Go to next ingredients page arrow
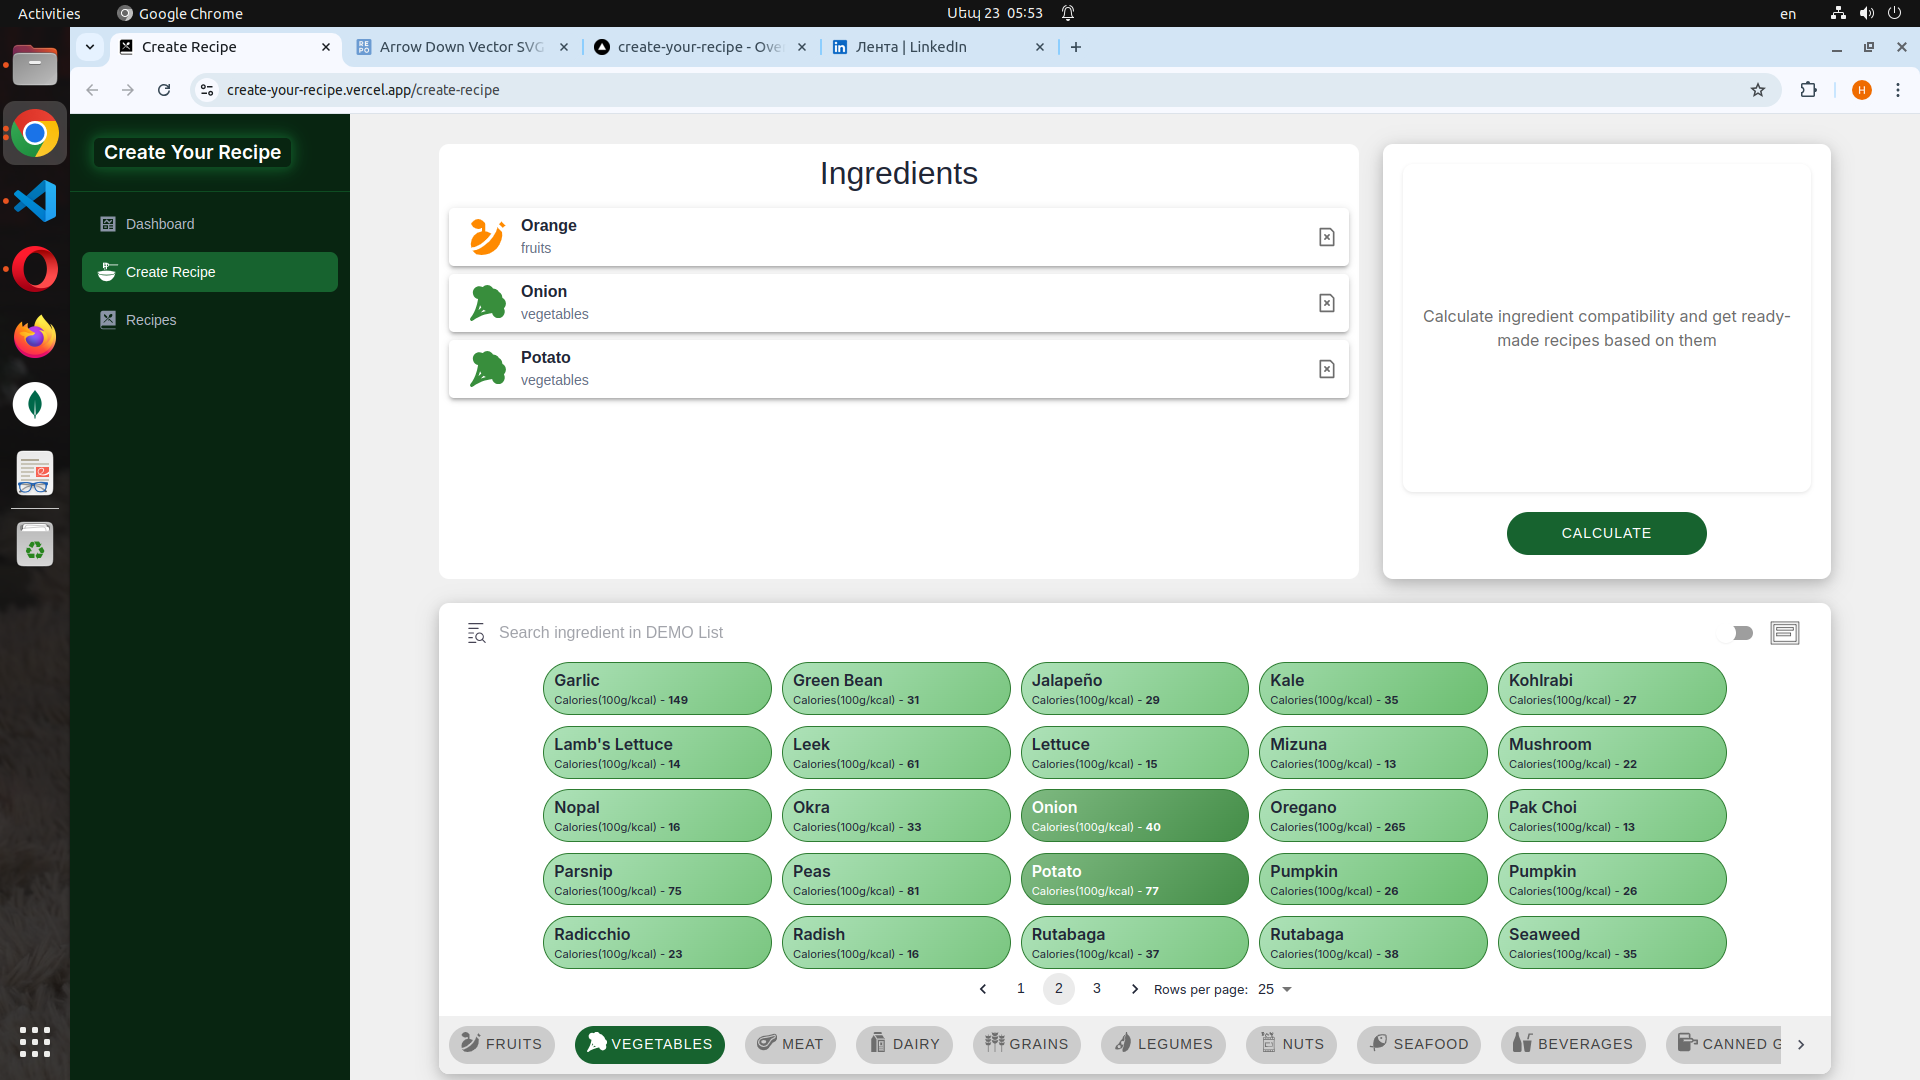1920x1080 pixels. [1134, 989]
